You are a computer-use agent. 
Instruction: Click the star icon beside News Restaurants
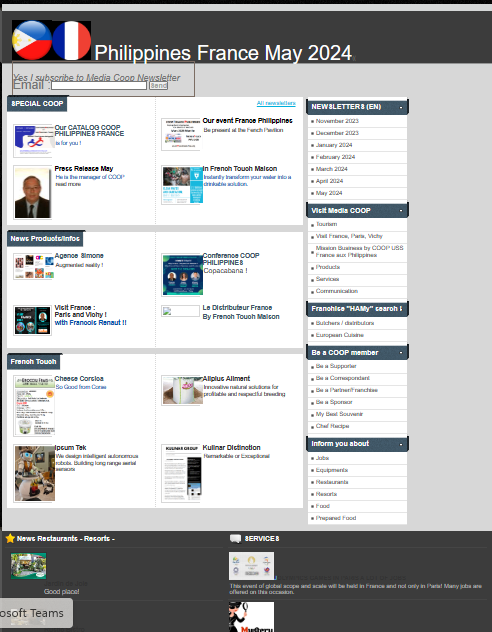point(10,538)
